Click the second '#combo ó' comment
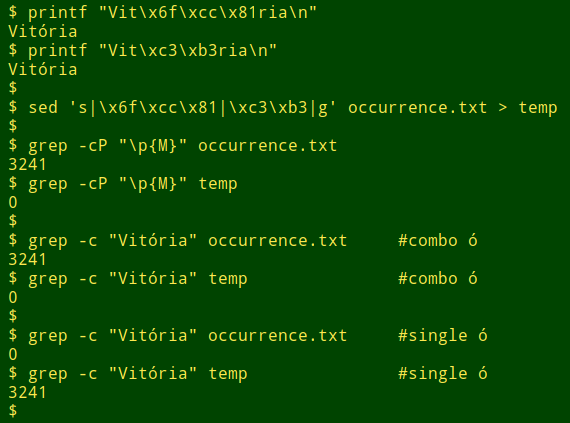Screen dimensions: 570x423 point(438,279)
